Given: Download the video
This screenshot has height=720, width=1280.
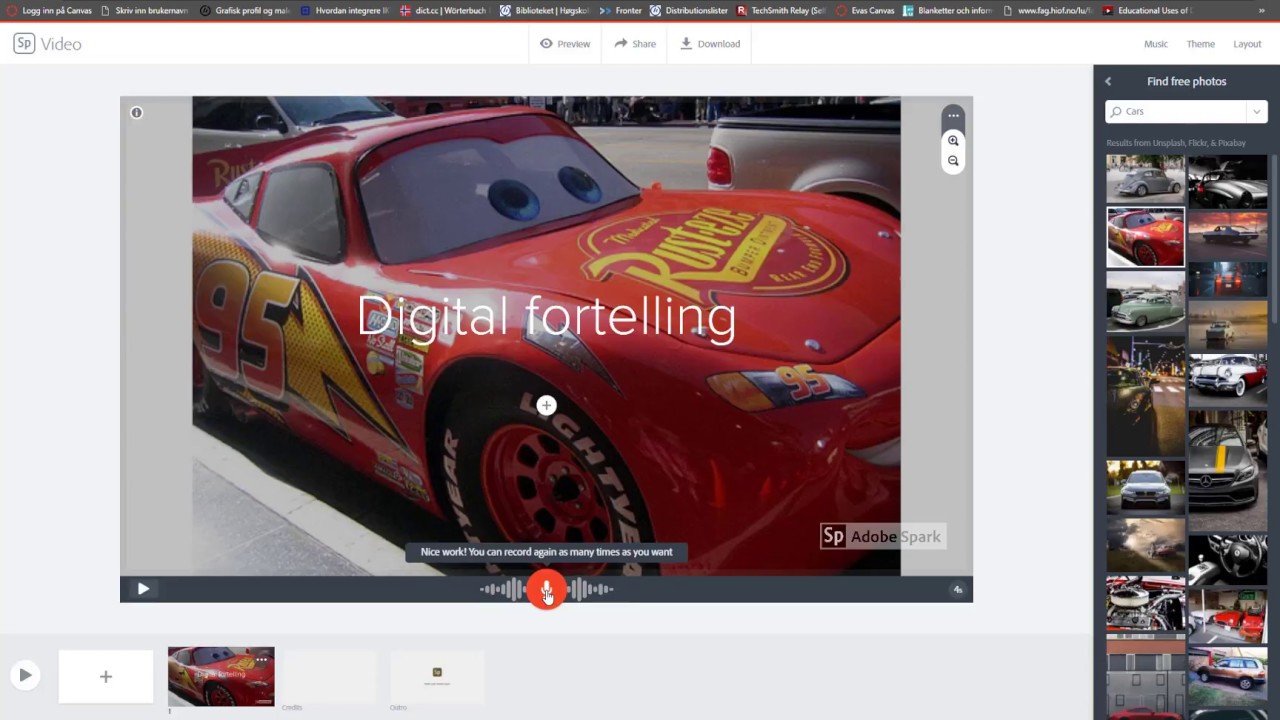Looking at the screenshot, I should 710,44.
